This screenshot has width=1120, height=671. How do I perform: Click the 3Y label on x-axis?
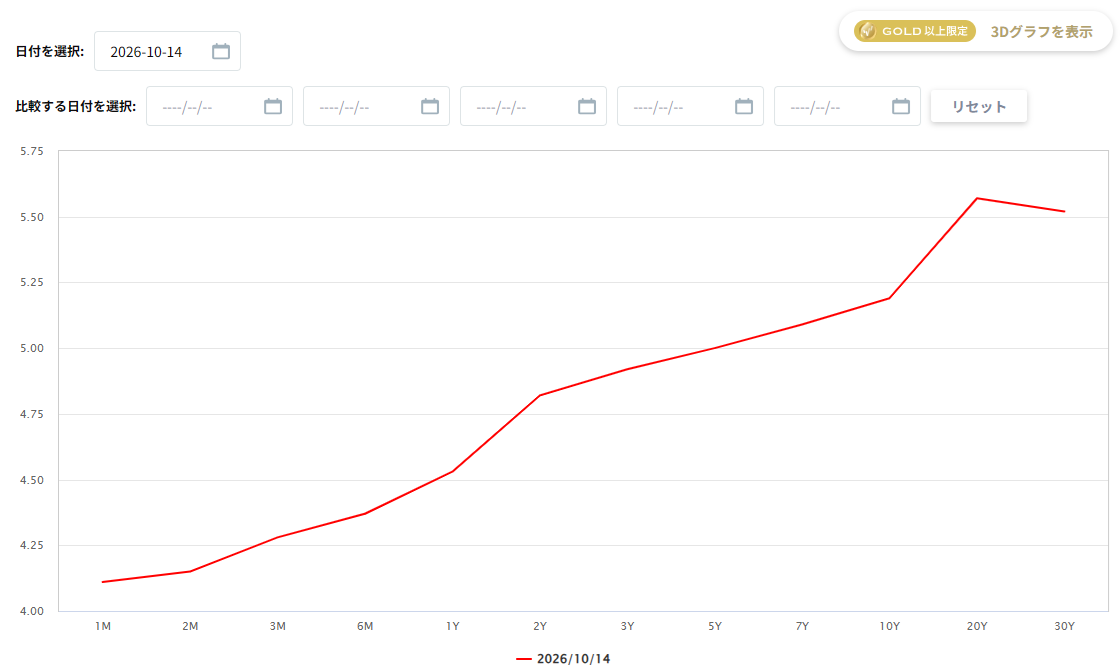[627, 626]
